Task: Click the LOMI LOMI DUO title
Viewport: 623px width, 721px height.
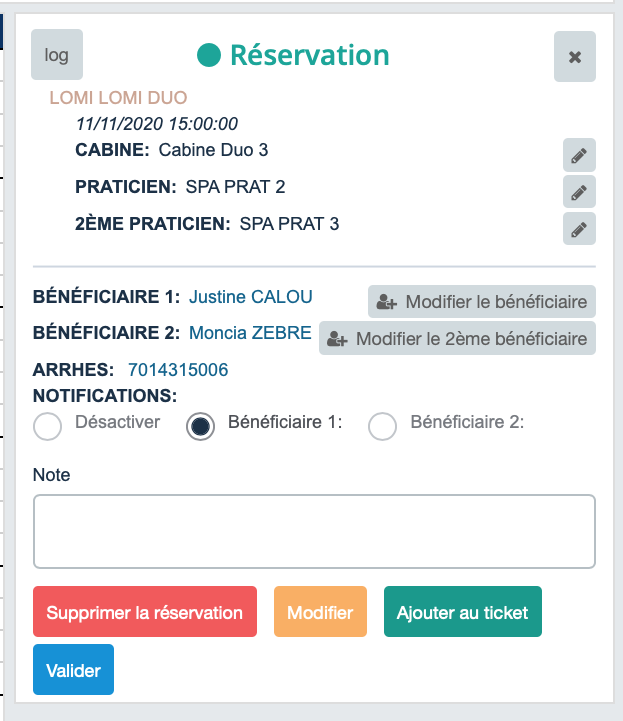Action: click(x=118, y=98)
